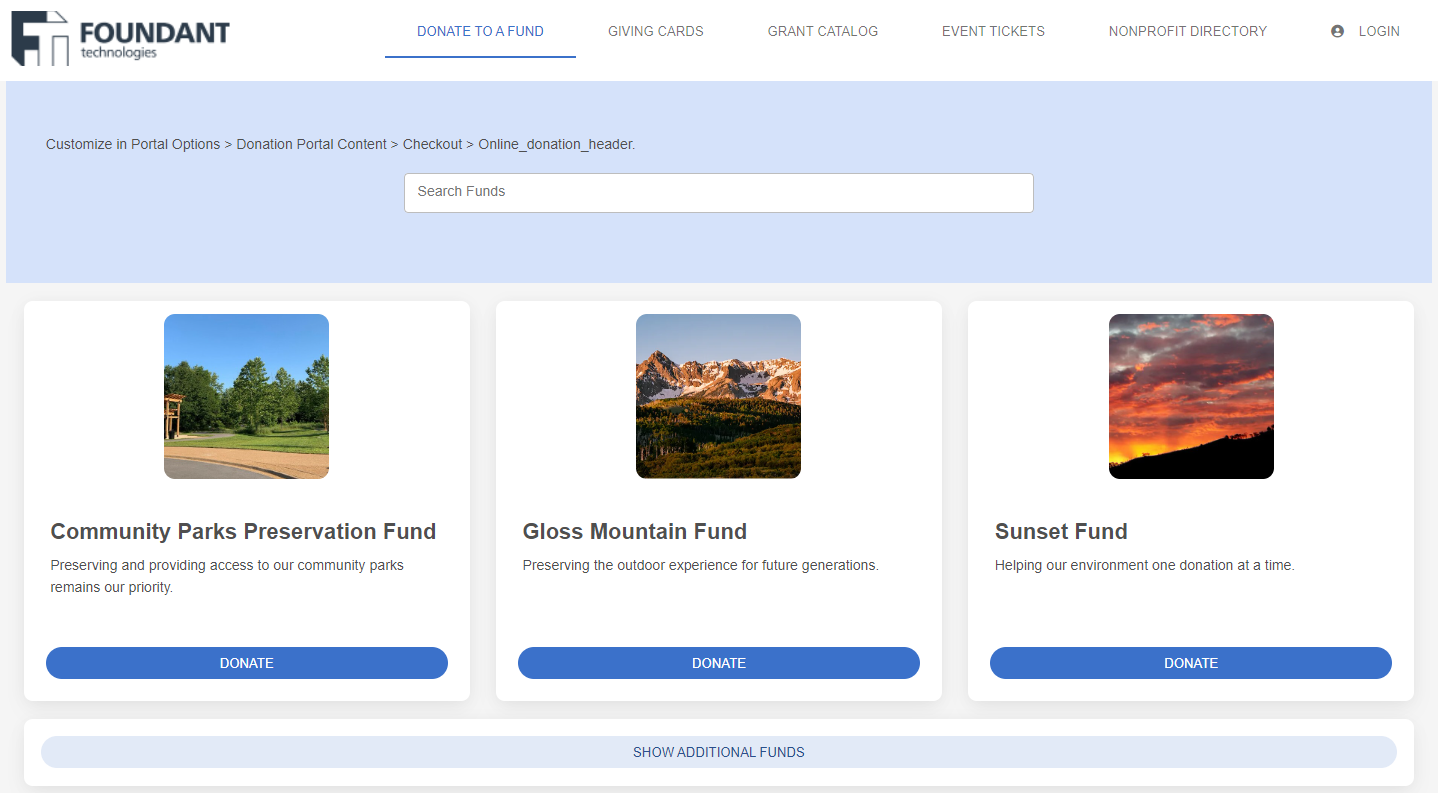Click the person icon next to LOGIN
1438x793 pixels.
point(1337,31)
